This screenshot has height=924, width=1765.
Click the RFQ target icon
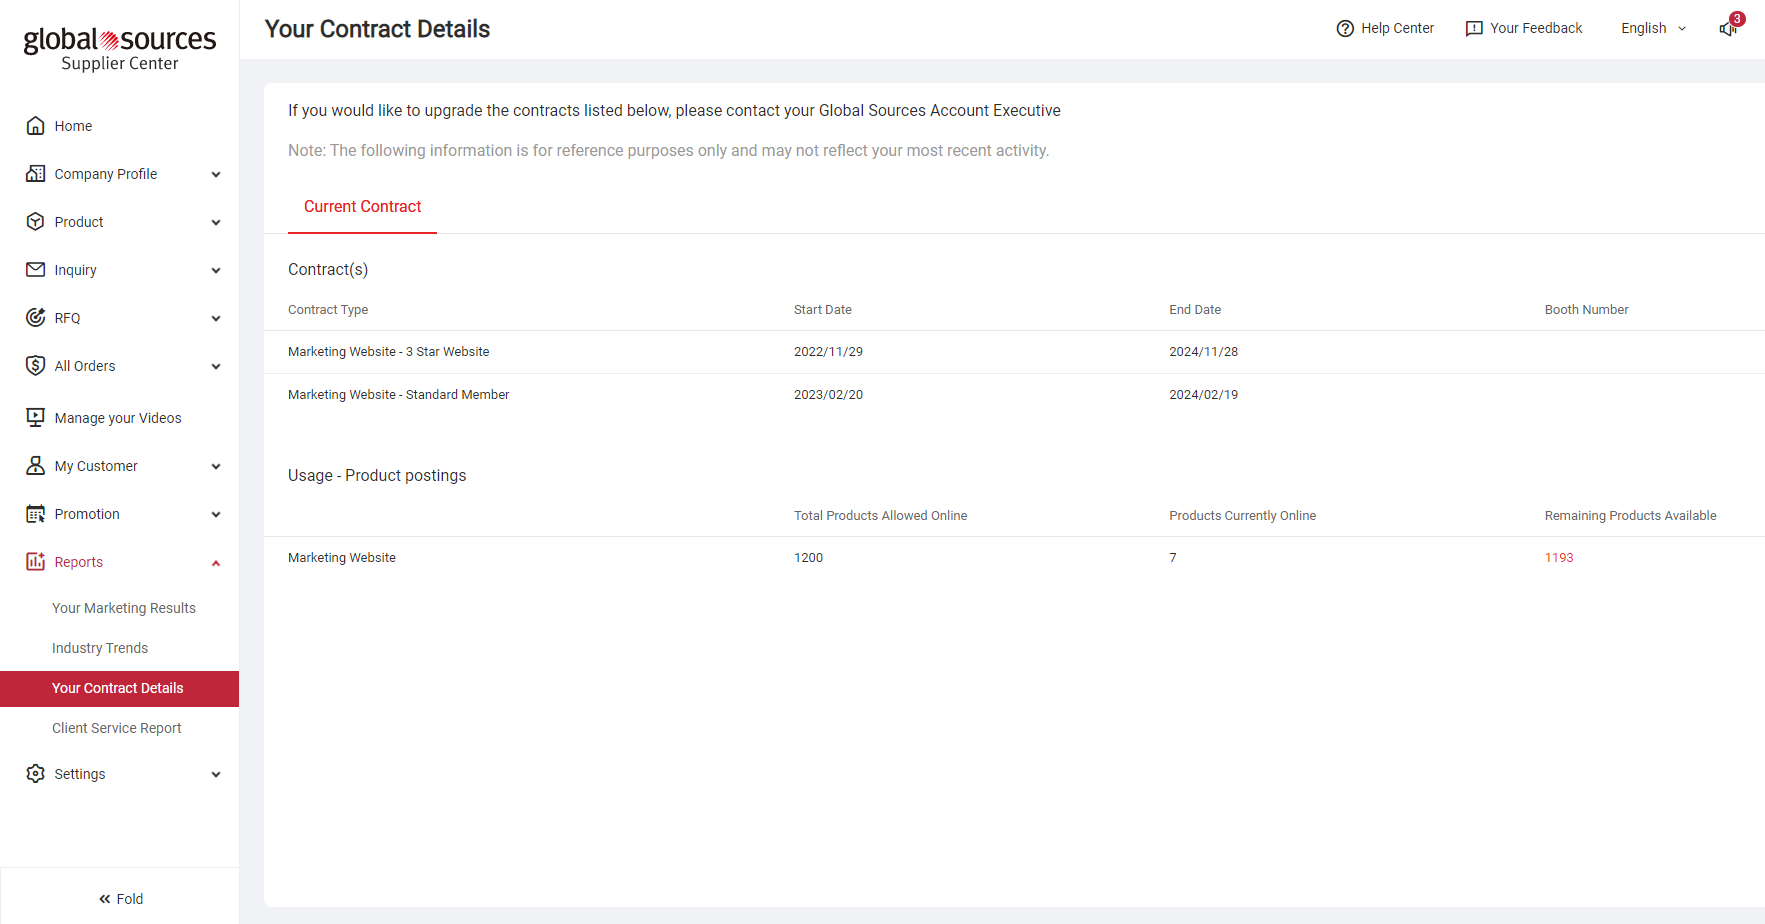36,318
